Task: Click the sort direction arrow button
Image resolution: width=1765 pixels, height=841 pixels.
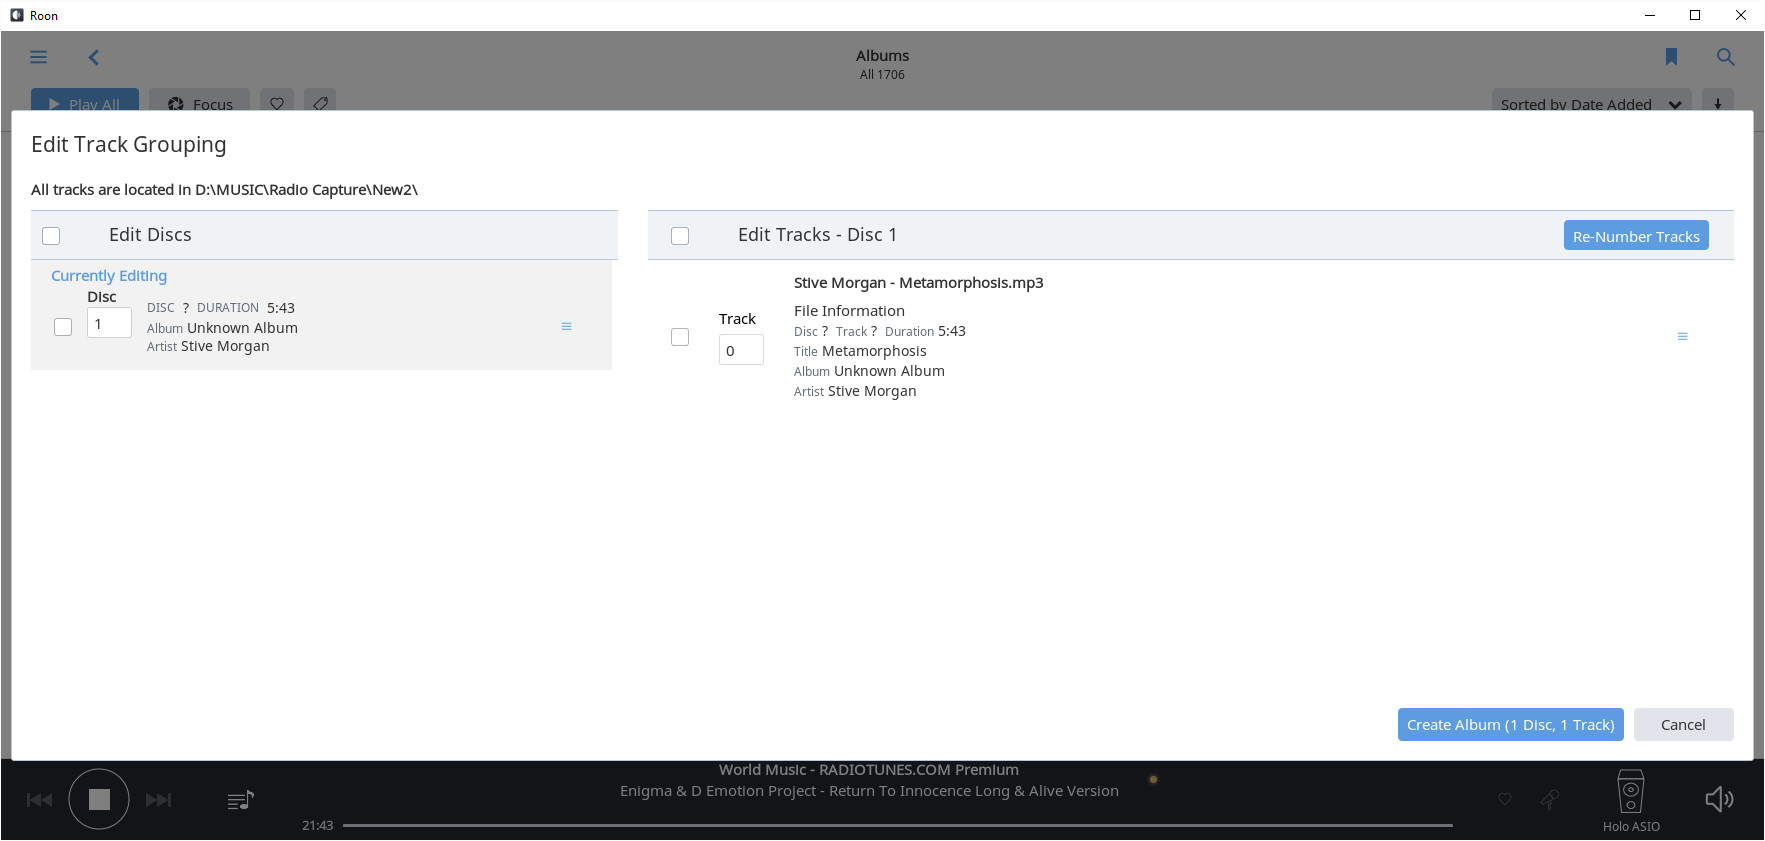Action: pyautogui.click(x=1718, y=103)
